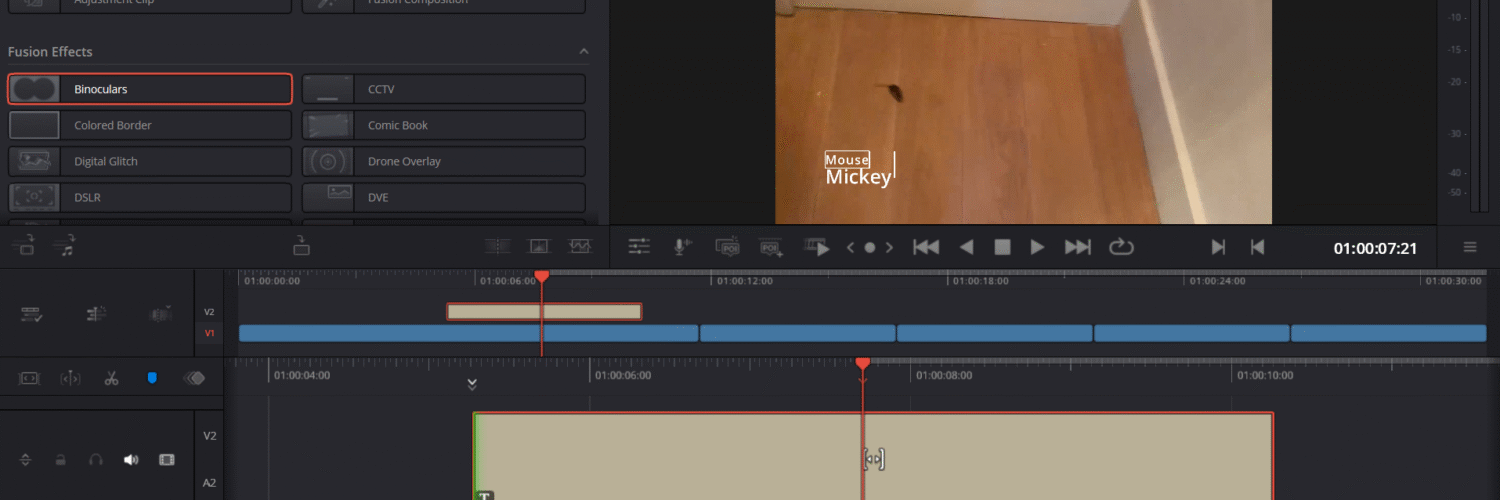This screenshot has width=1500, height=500.
Task: Select the tan title clip in upper timeline
Action: click(544, 312)
